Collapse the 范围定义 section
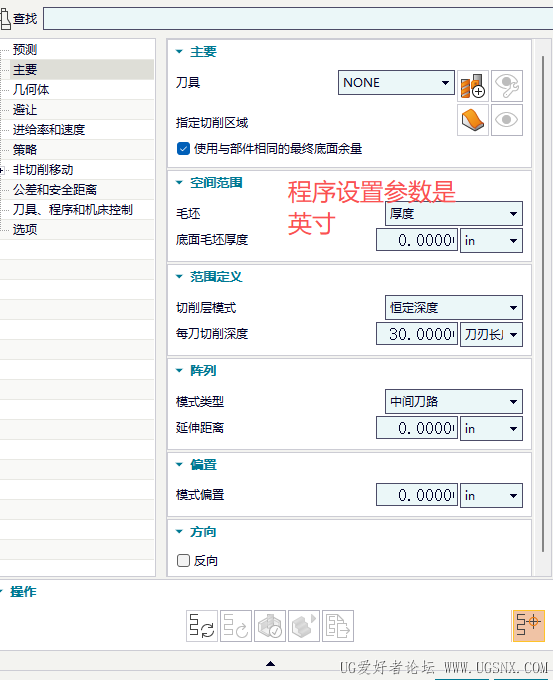This screenshot has height=680, width=553. pos(179,277)
